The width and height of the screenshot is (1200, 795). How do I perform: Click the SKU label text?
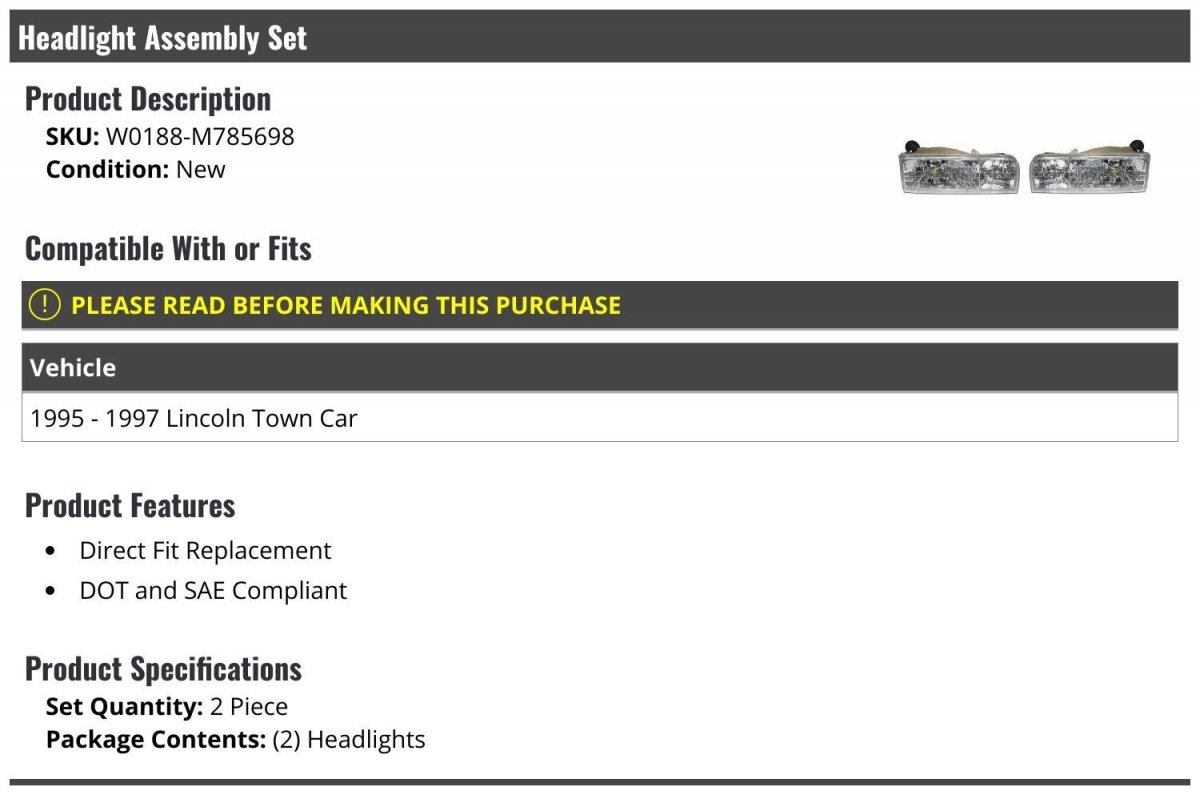pos(73,136)
